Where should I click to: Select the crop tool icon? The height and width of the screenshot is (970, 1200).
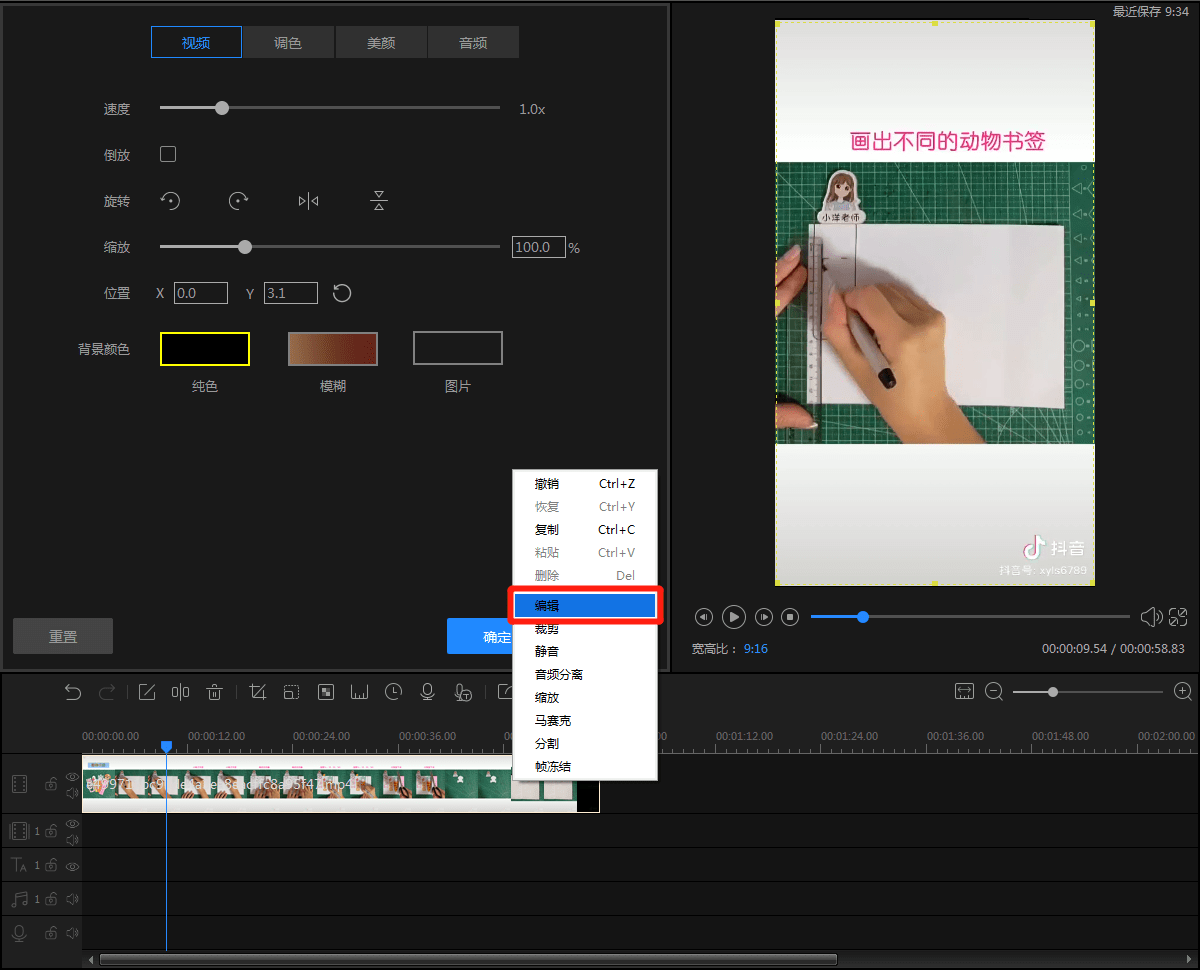pos(258,692)
